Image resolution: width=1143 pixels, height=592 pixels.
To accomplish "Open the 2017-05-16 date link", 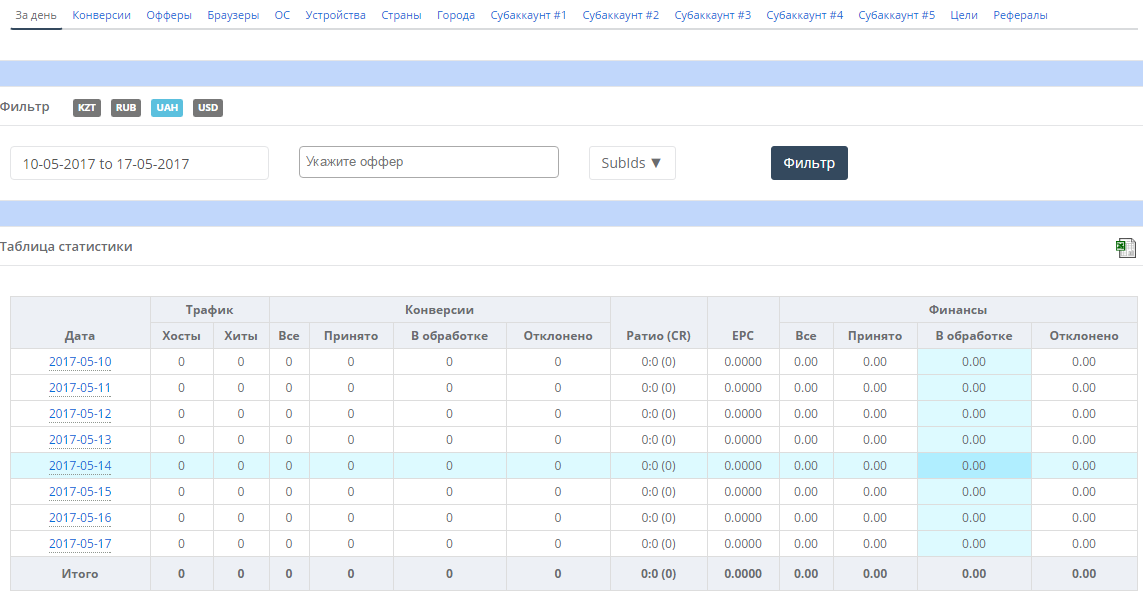I will coord(80,518).
